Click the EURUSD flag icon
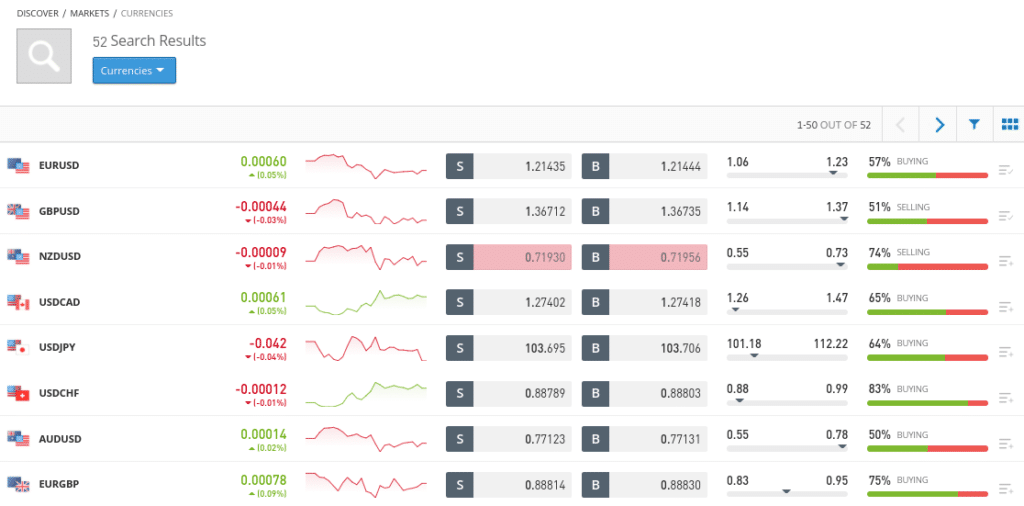This screenshot has height=506, width=1024. click(x=19, y=165)
